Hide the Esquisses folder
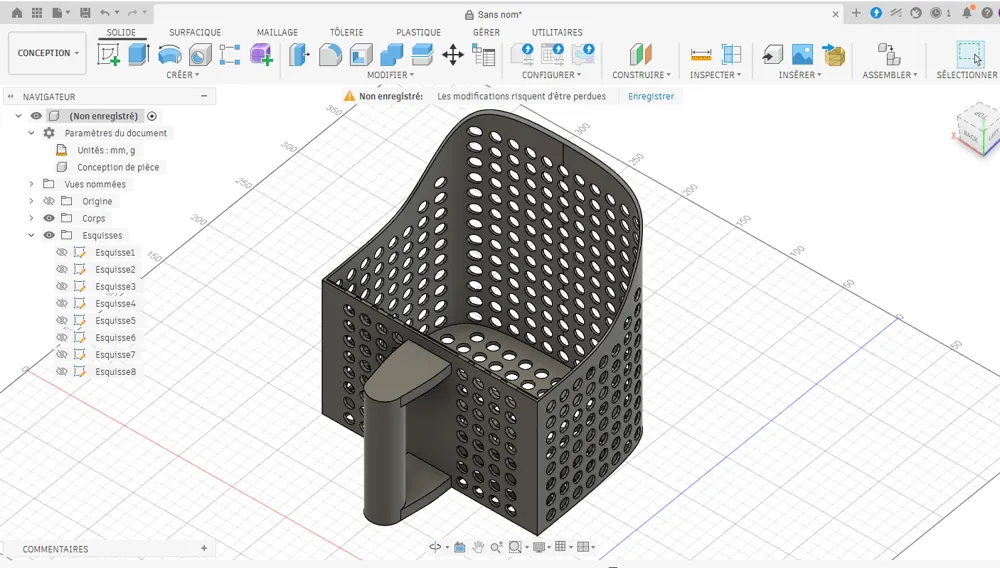This screenshot has height=568, width=1000. coord(49,235)
